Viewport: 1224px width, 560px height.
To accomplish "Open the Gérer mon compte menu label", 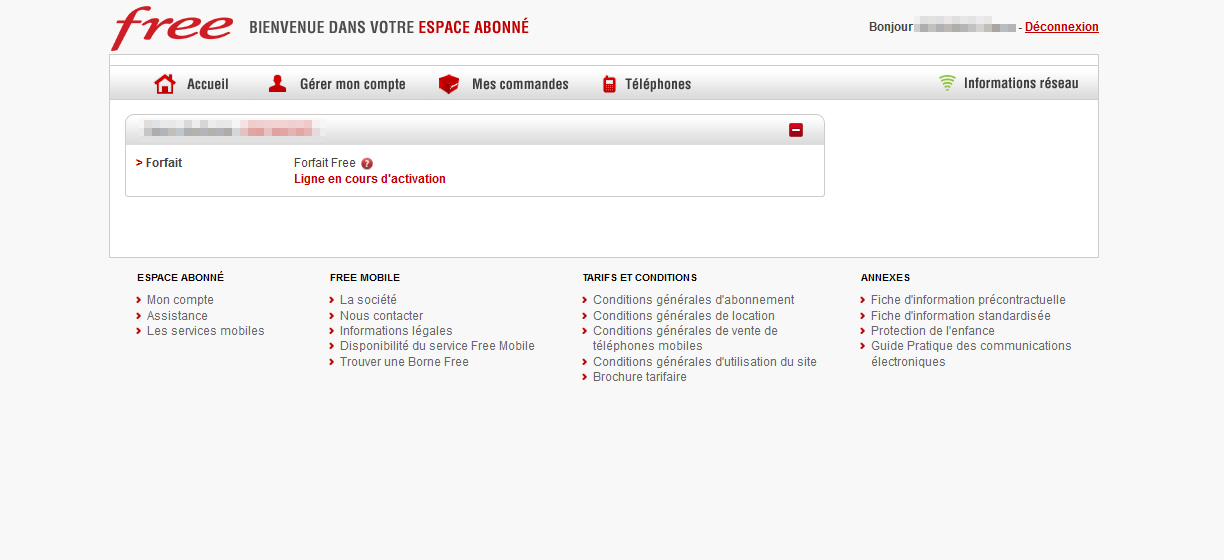I will (353, 84).
